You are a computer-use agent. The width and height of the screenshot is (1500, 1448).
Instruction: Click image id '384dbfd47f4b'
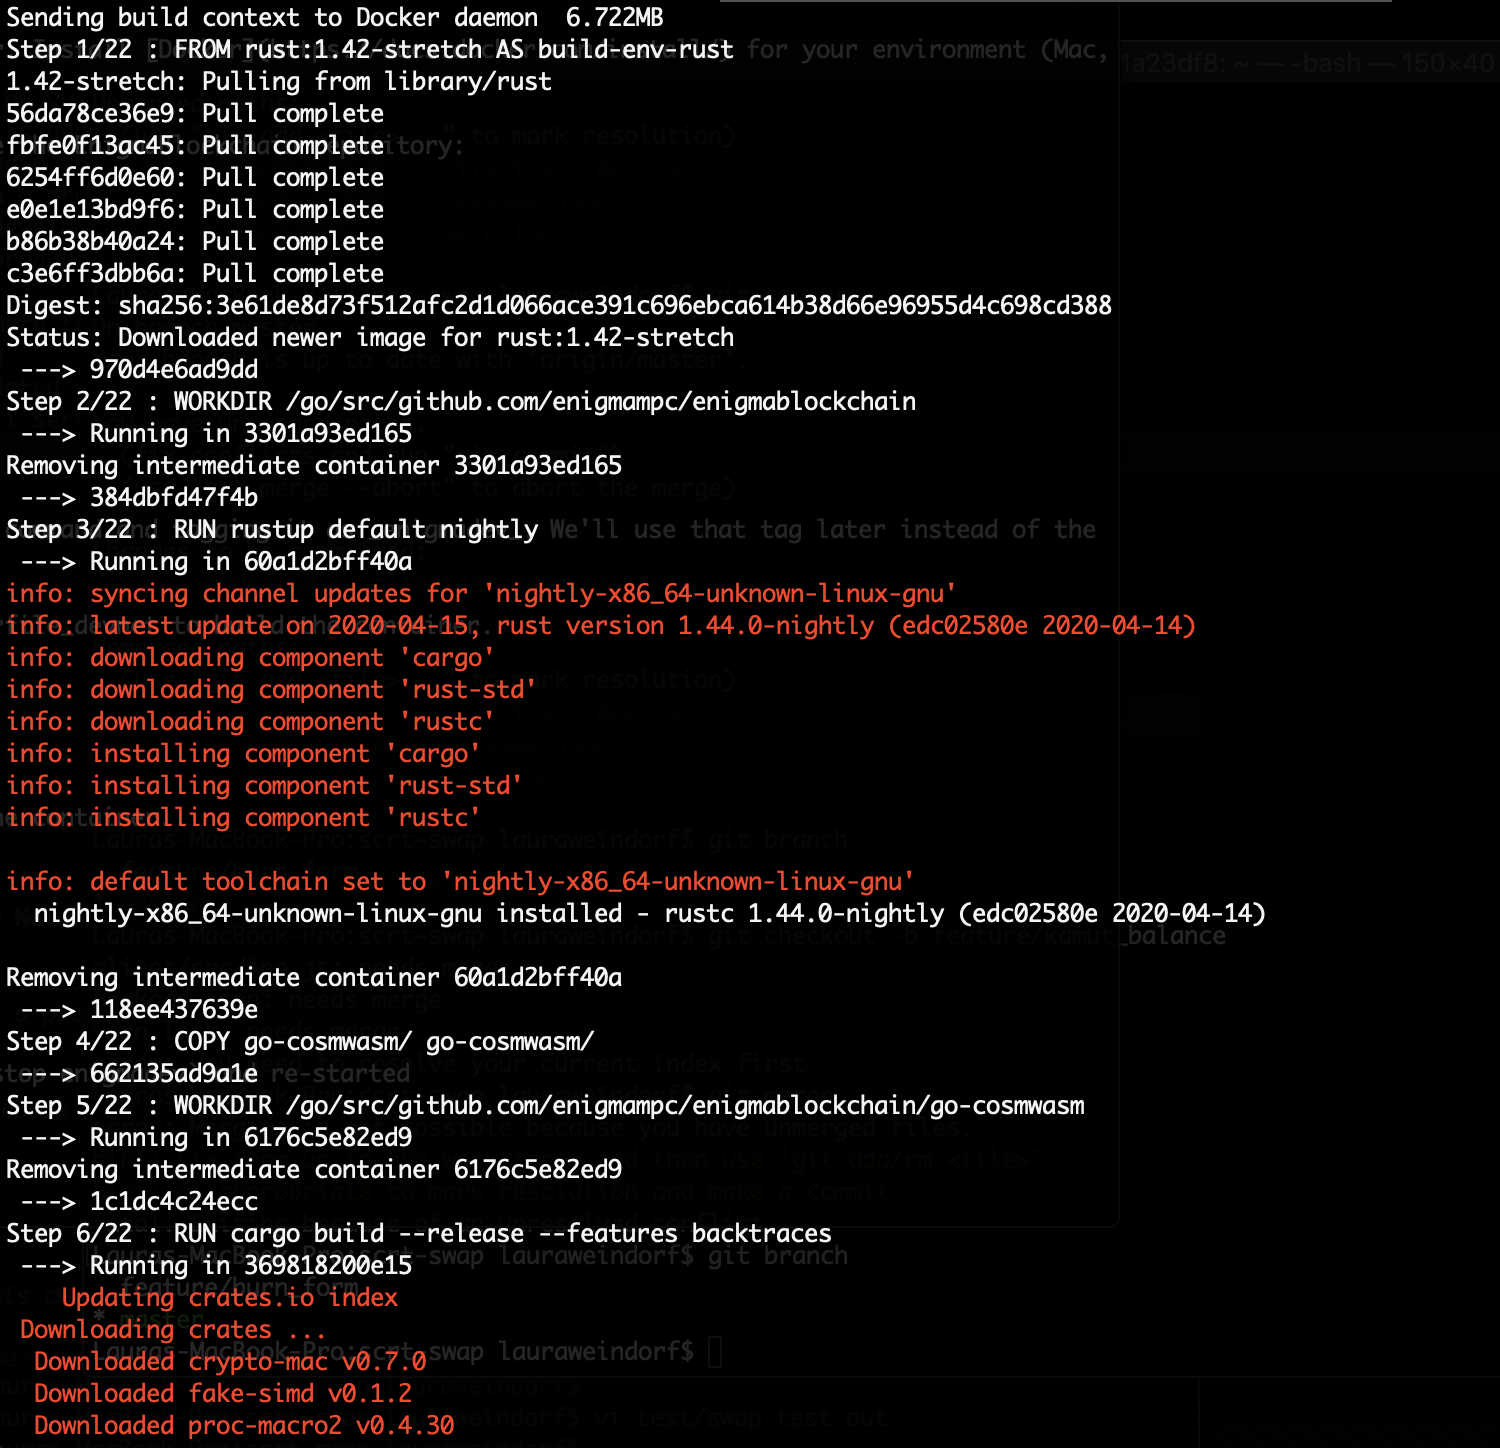tap(174, 498)
